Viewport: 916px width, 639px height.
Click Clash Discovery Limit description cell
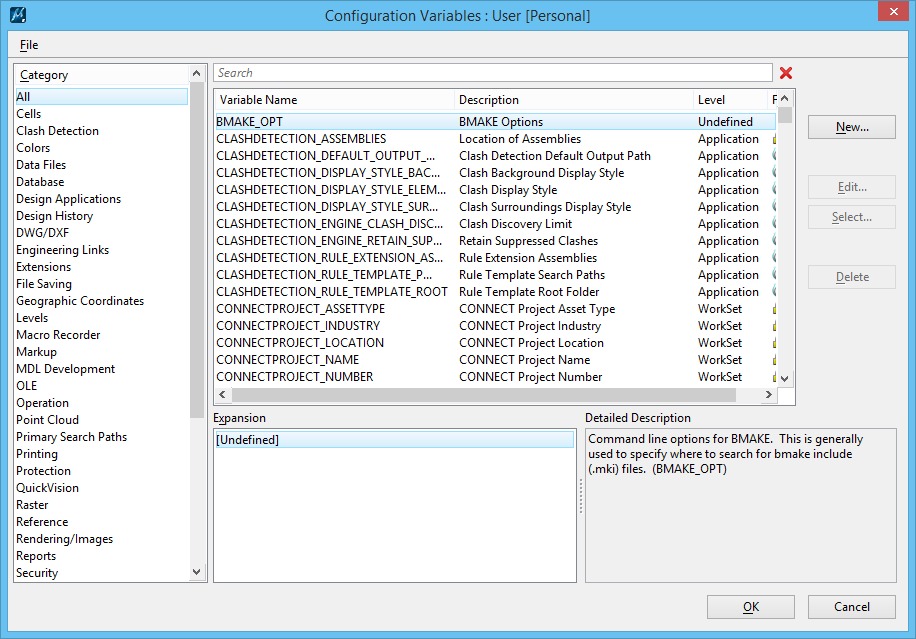(515, 224)
